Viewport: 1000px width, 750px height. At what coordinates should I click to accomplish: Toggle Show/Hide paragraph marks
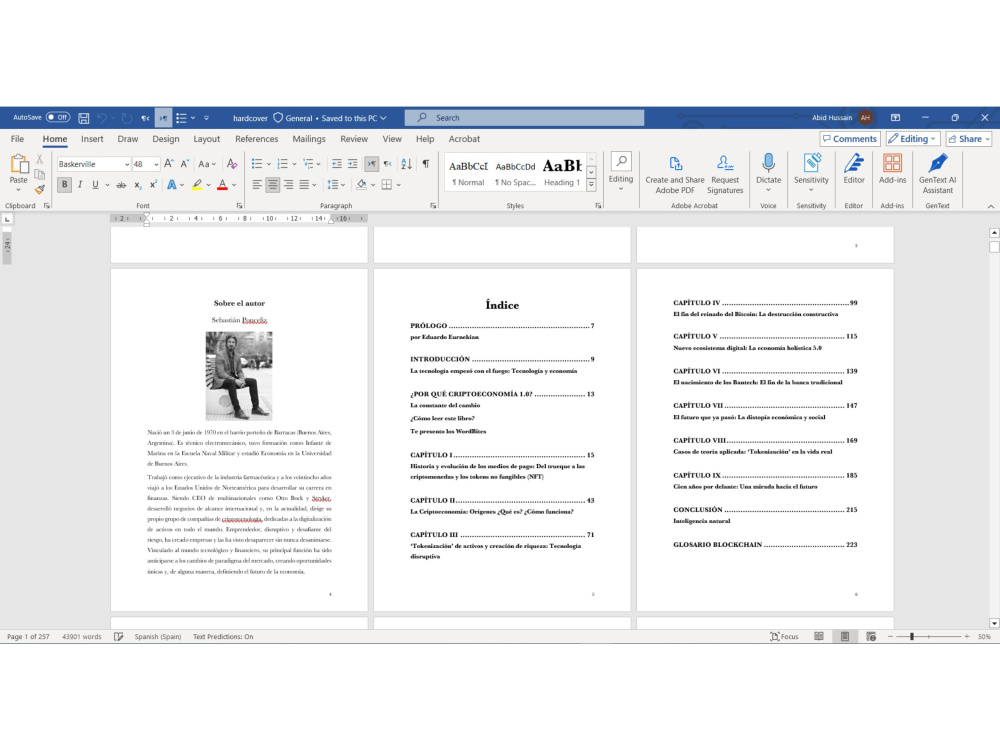click(x=426, y=164)
